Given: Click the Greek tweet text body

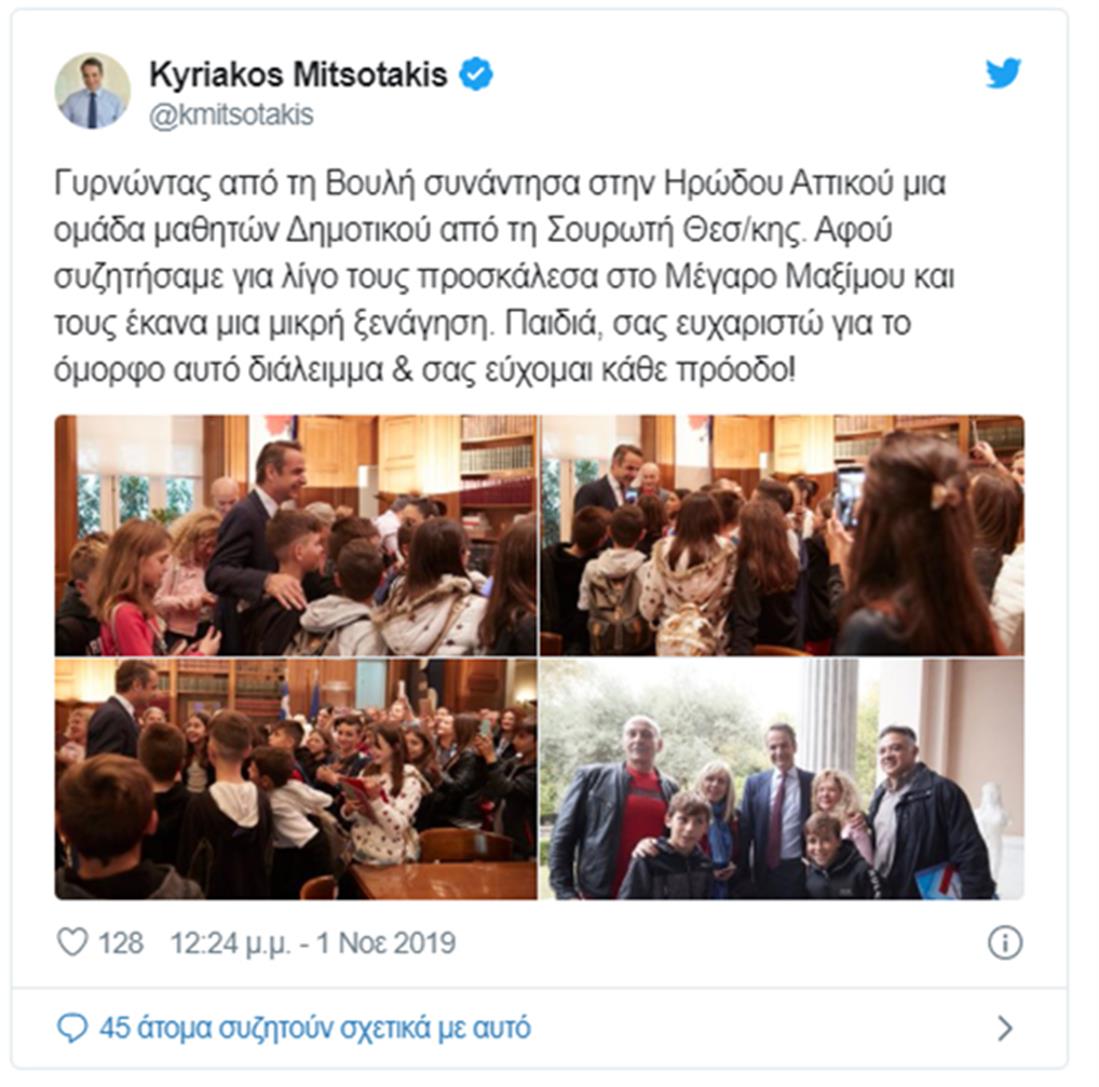Looking at the screenshot, I should coord(504,276).
